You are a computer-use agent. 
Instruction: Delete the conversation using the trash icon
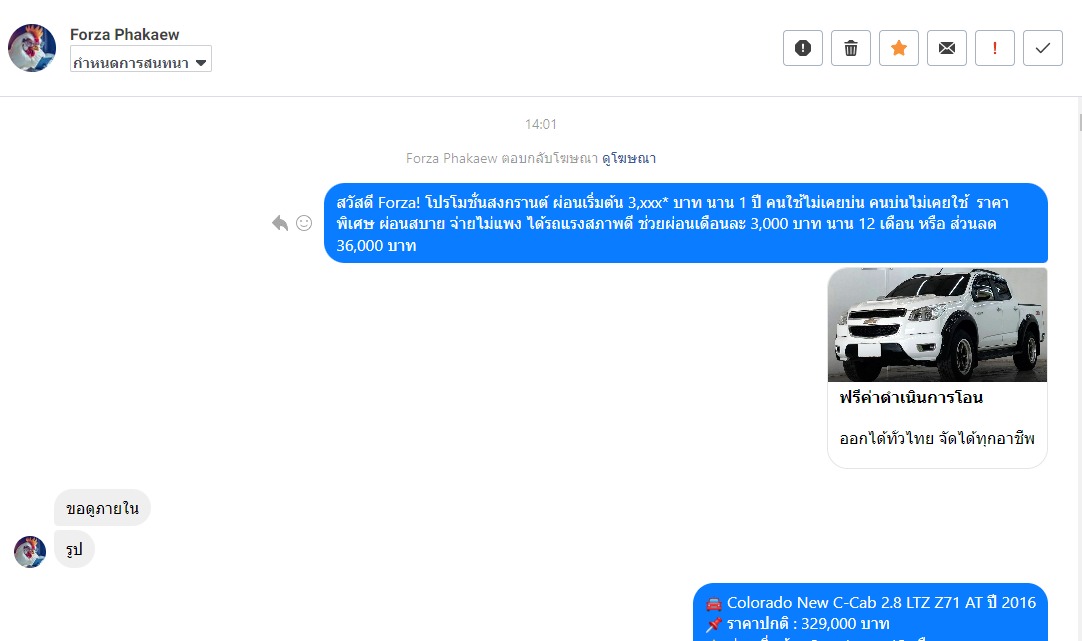point(851,48)
